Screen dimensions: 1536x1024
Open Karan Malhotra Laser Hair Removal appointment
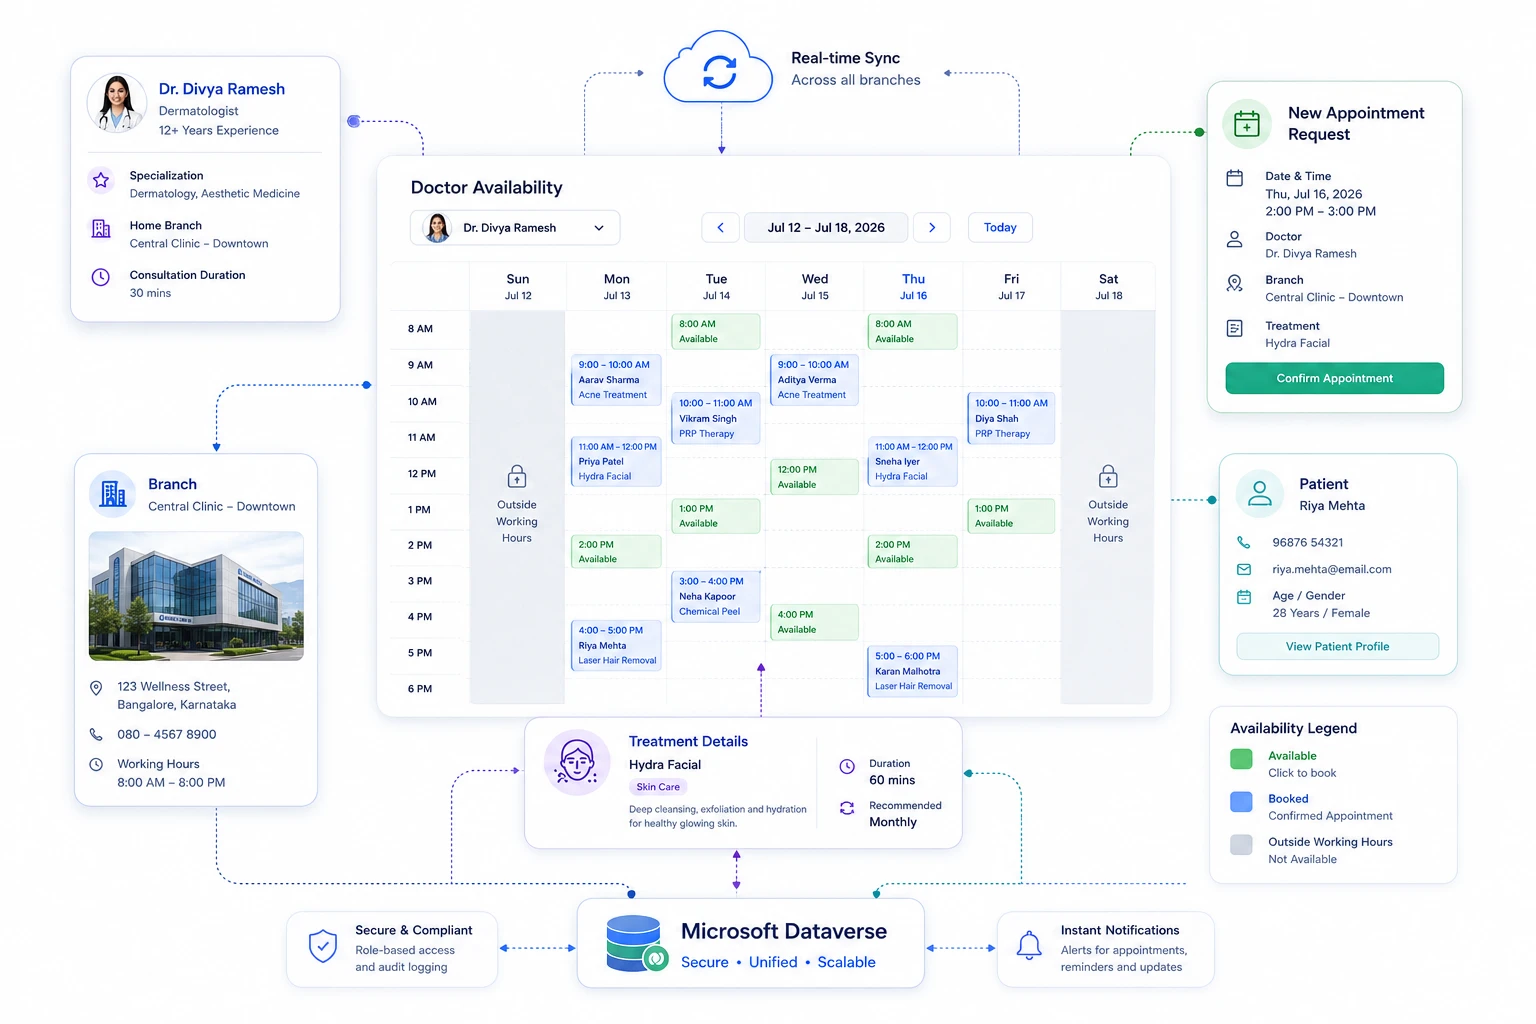(912, 671)
